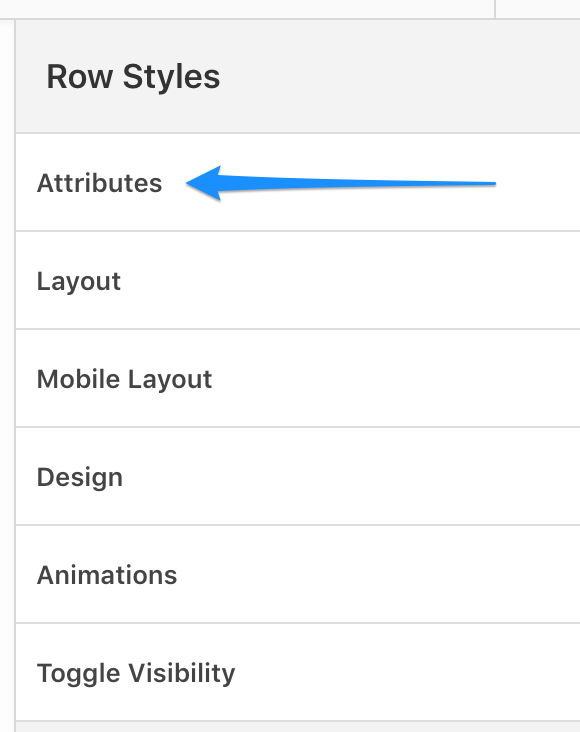Choose the Design label
Image resolution: width=580 pixels, height=732 pixels.
[80, 478]
